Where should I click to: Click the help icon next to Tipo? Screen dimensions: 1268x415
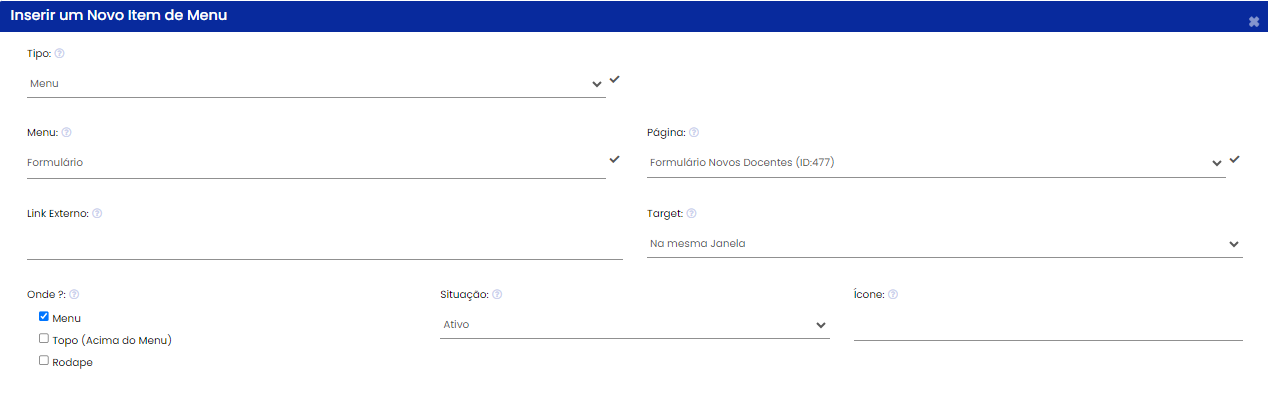click(x=59, y=53)
